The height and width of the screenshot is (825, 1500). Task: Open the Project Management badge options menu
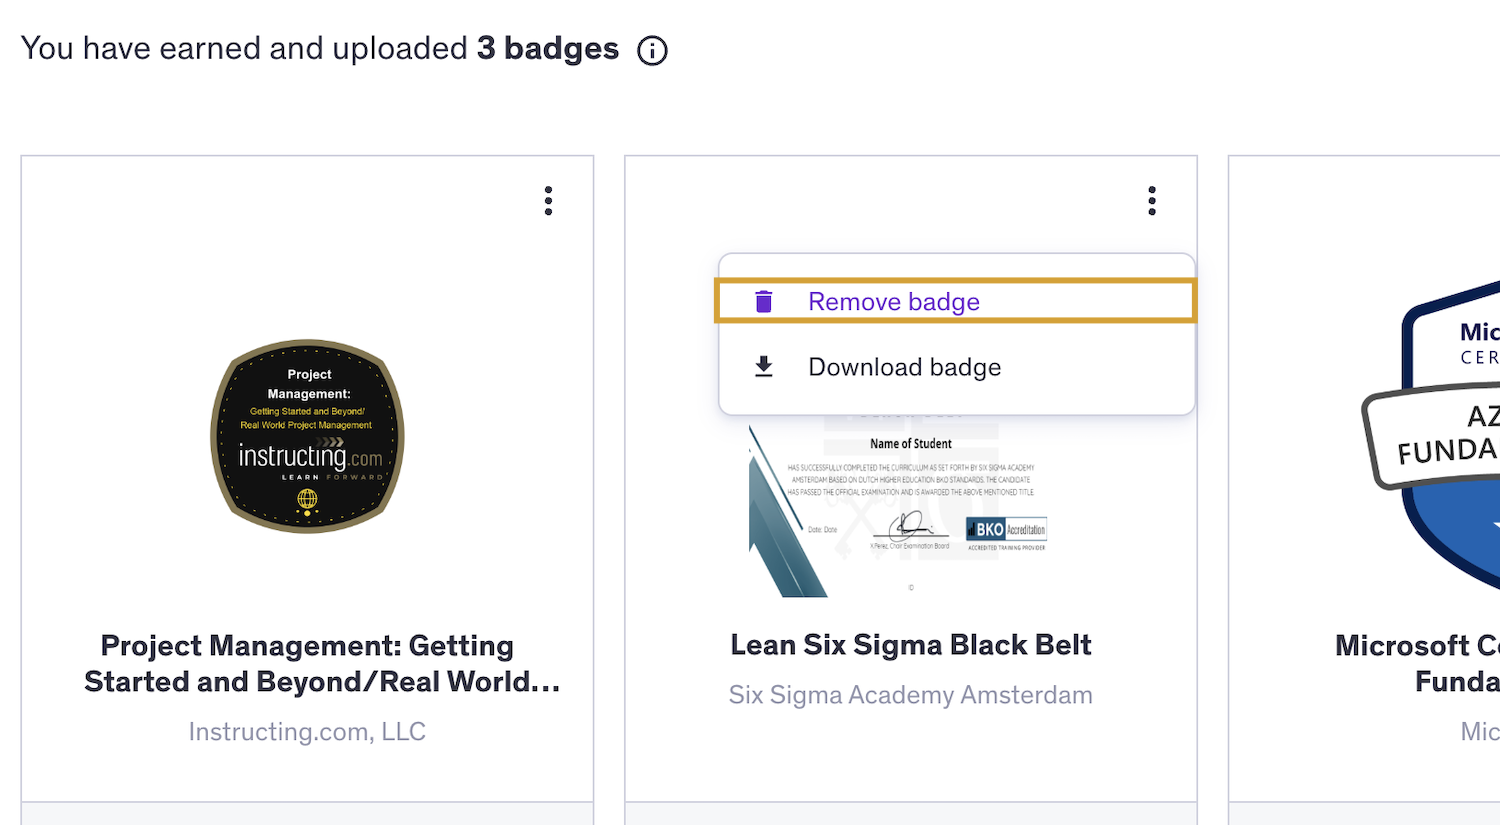click(548, 201)
